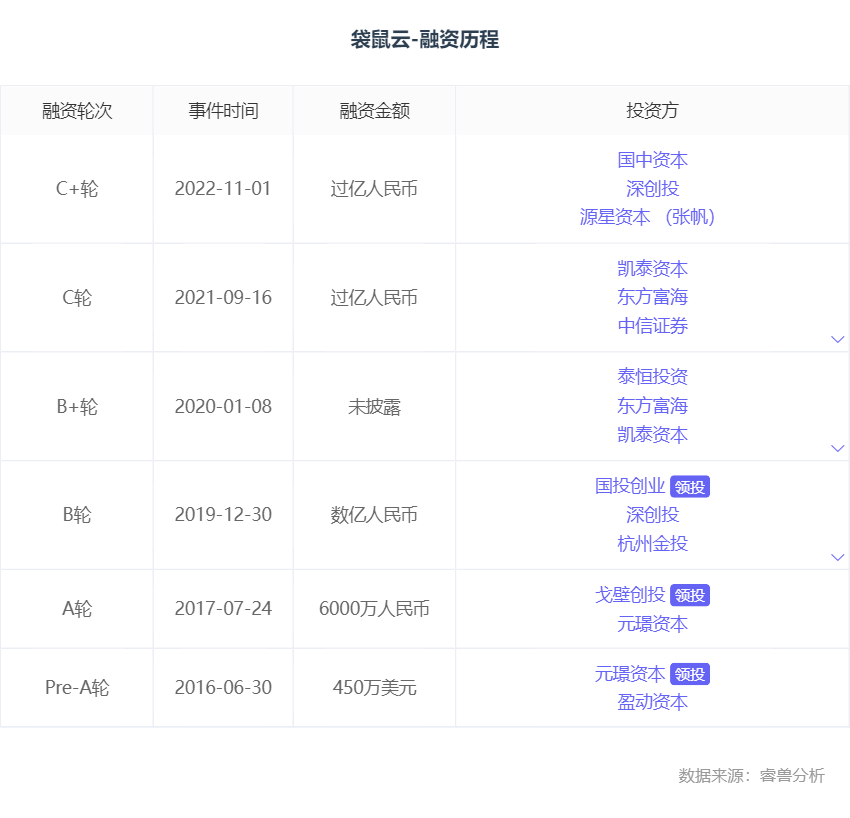Screen dimensions: 850x818
Task: Open 盈动资本 investor link
Action: pos(652,702)
